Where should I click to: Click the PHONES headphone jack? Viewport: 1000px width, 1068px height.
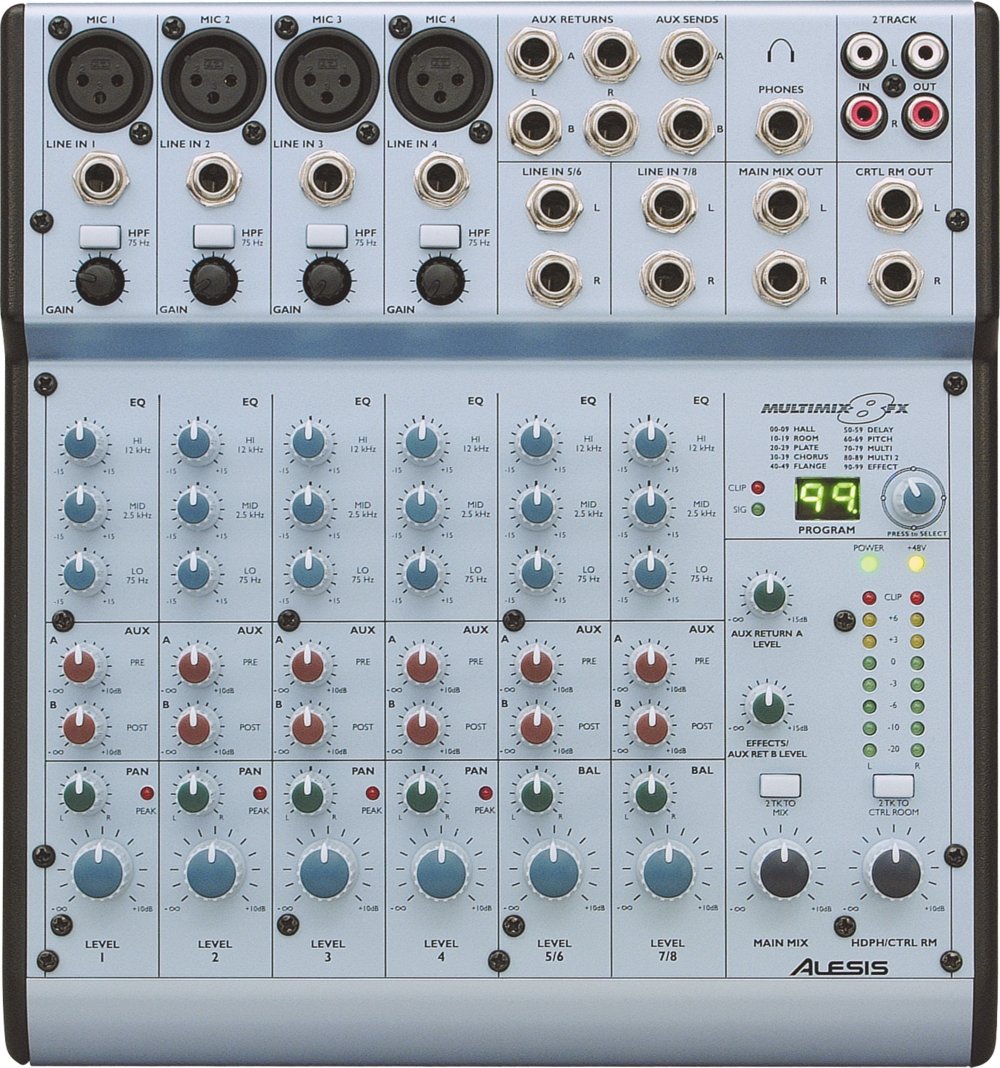(784, 126)
